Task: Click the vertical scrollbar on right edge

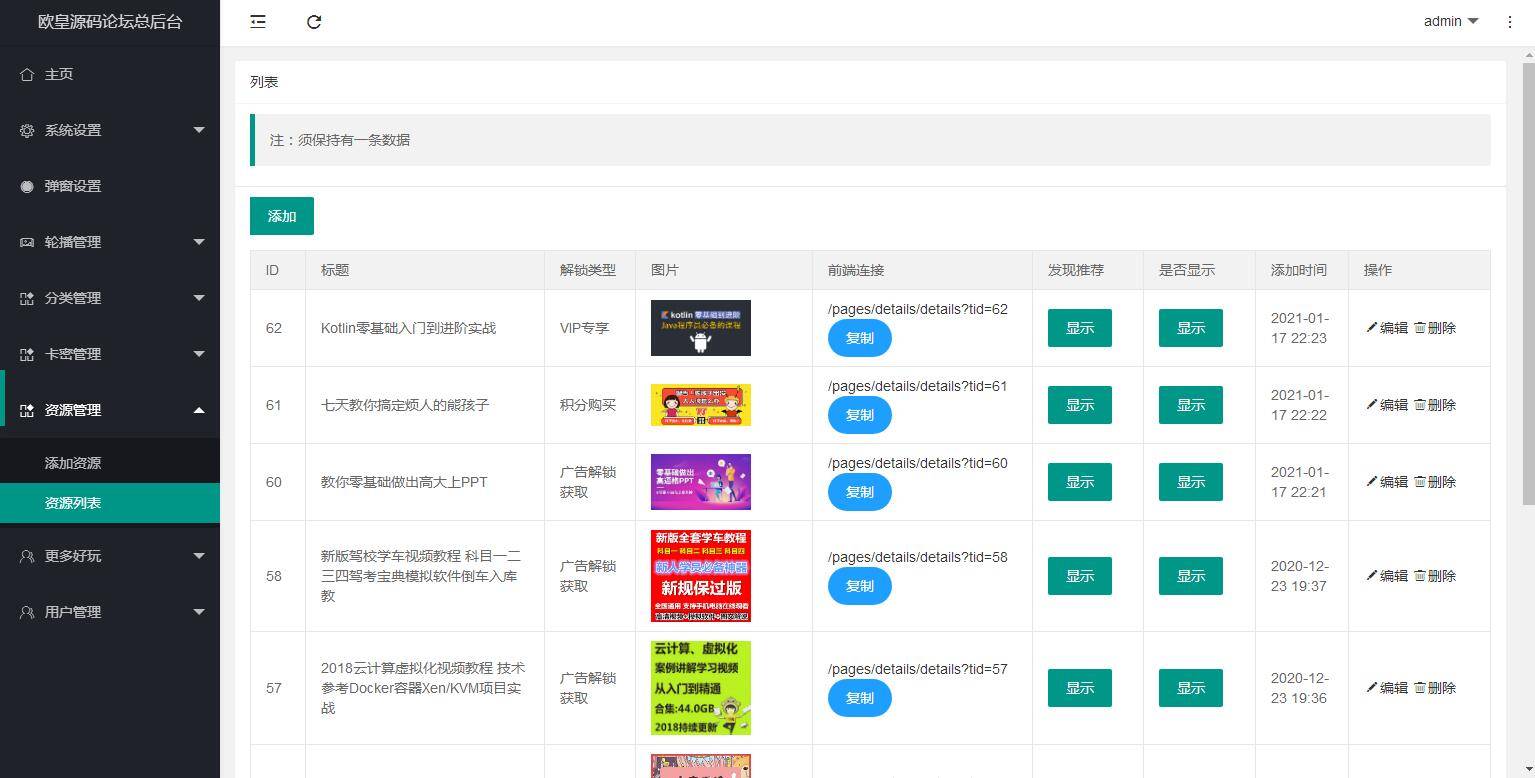Action: tap(1527, 300)
